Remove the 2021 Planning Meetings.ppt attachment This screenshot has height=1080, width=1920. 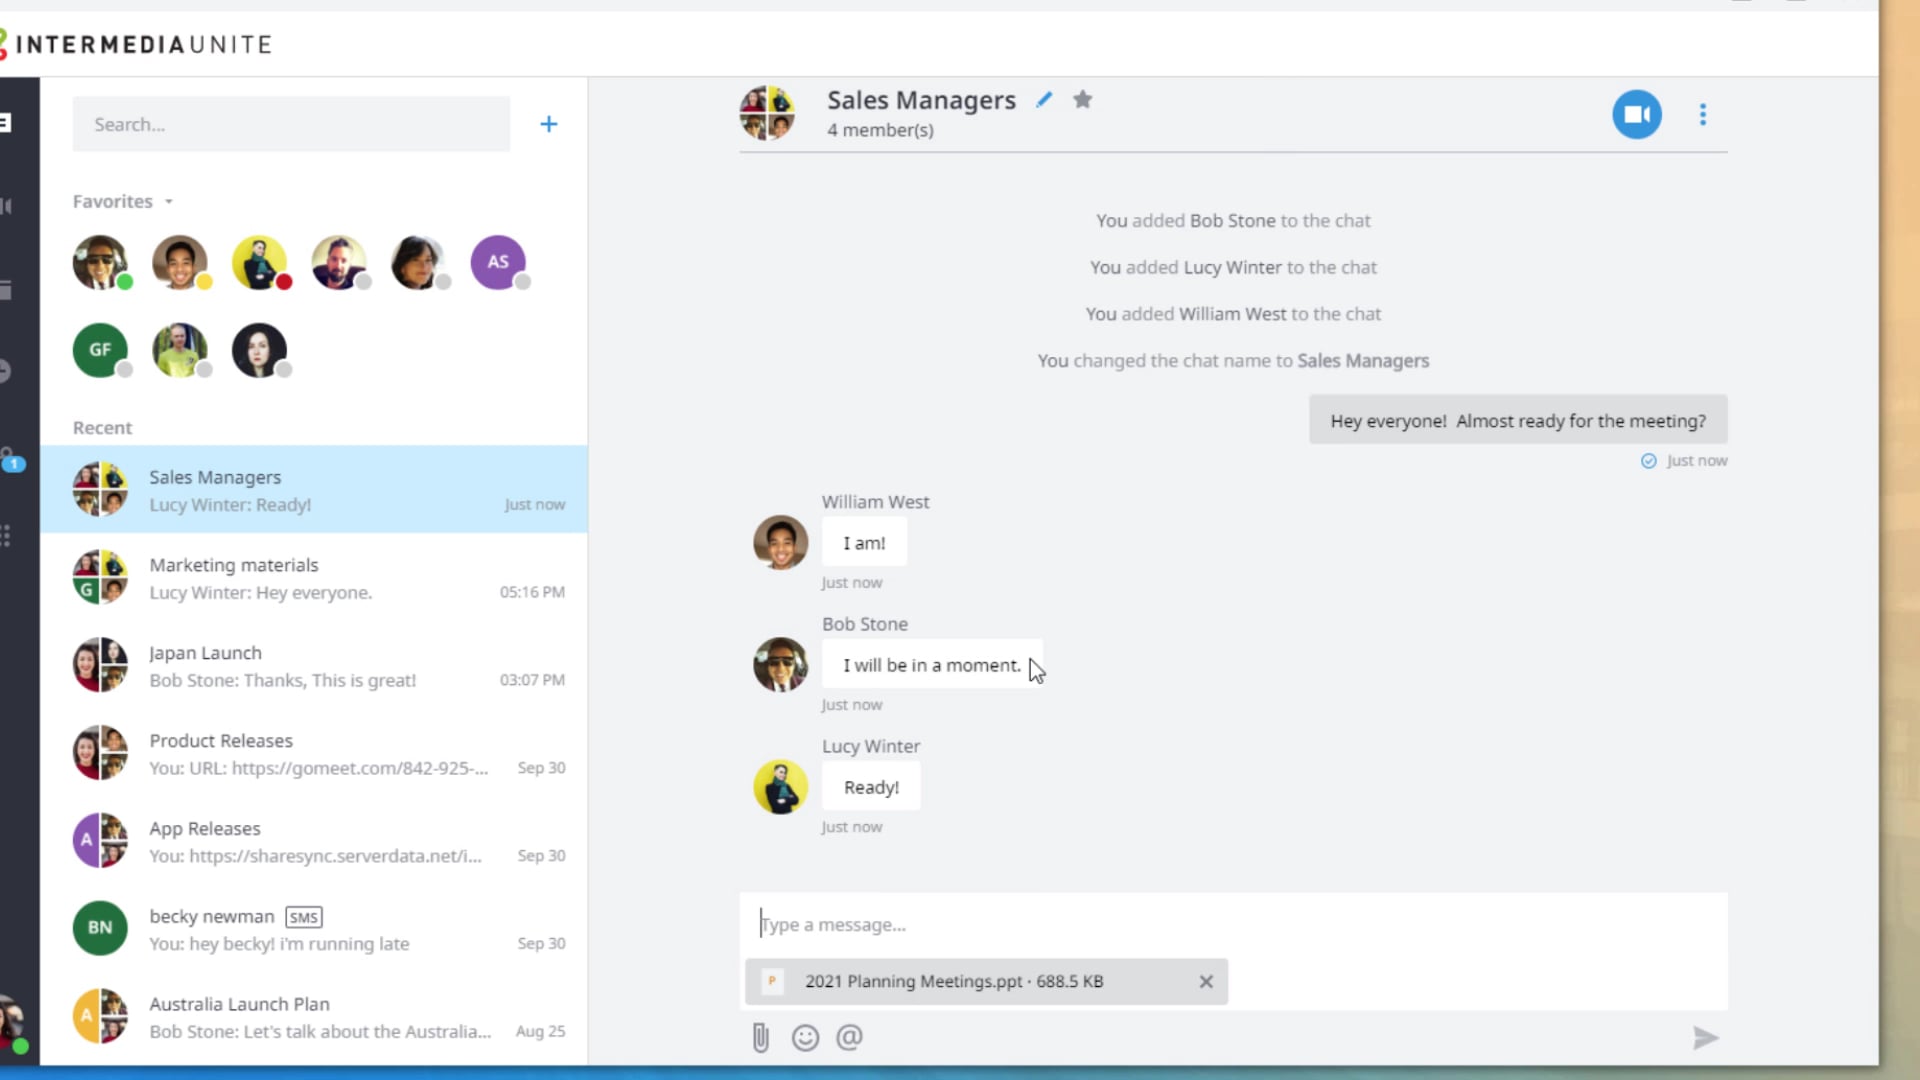1206,982
